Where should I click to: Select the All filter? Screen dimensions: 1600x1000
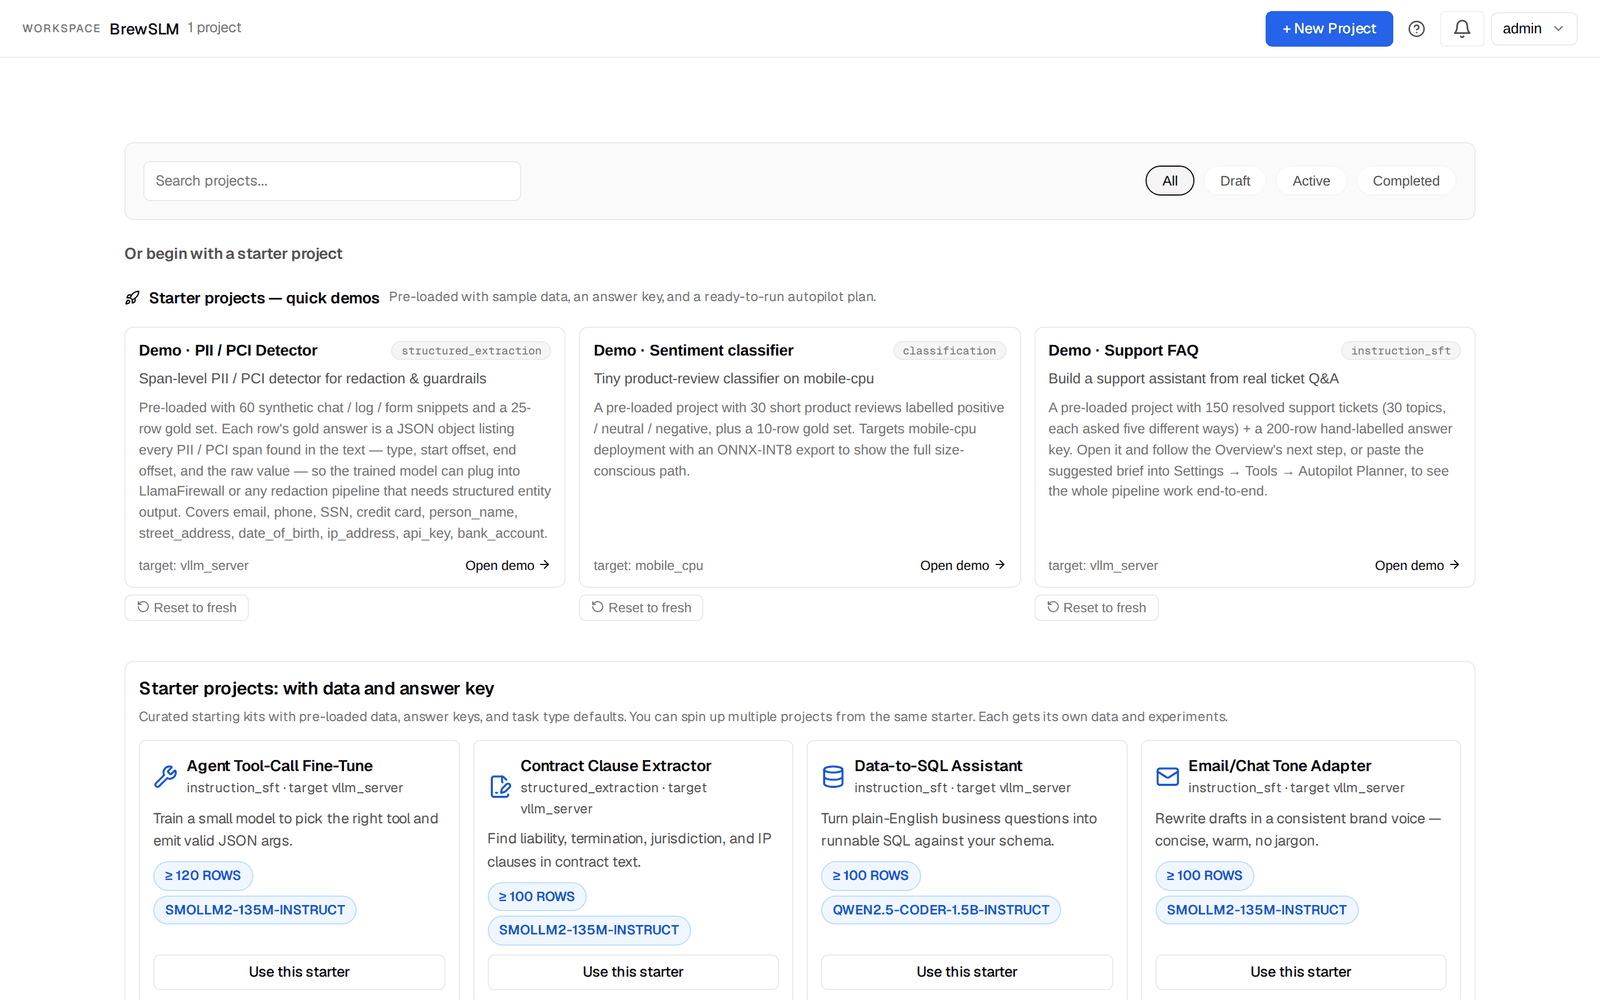1170,181
